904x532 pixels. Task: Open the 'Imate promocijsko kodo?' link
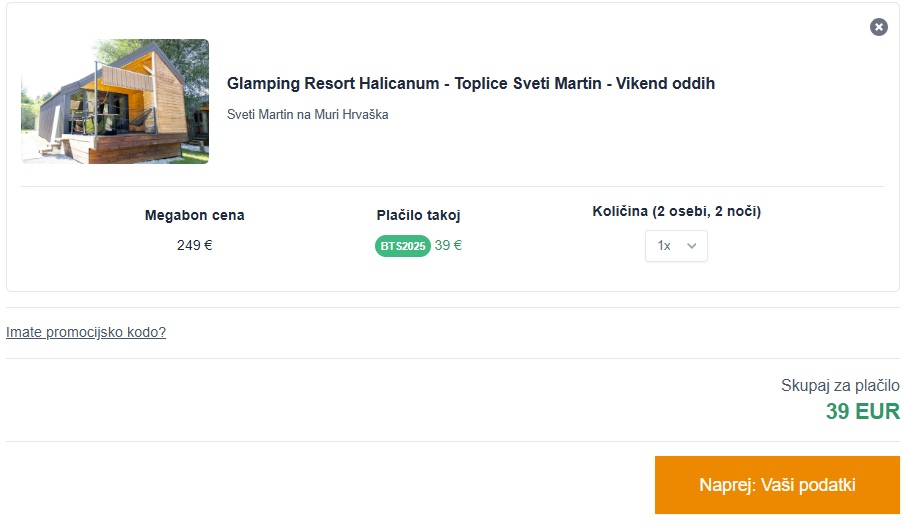[86, 332]
